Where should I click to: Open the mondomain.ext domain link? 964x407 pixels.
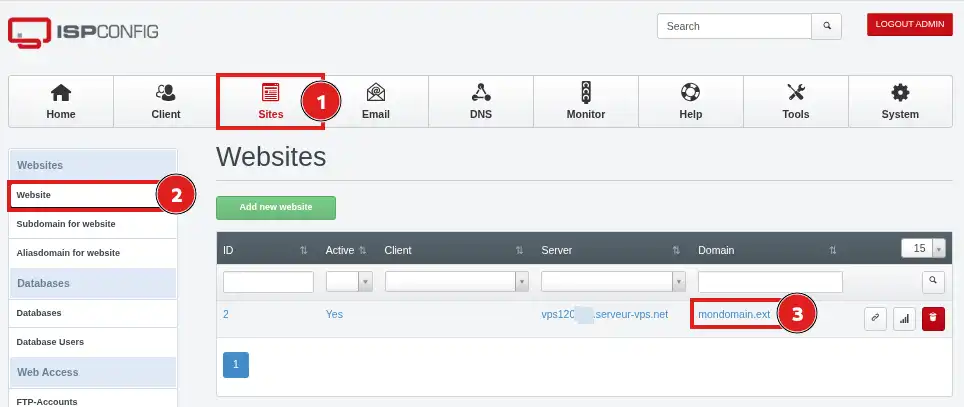coord(734,314)
